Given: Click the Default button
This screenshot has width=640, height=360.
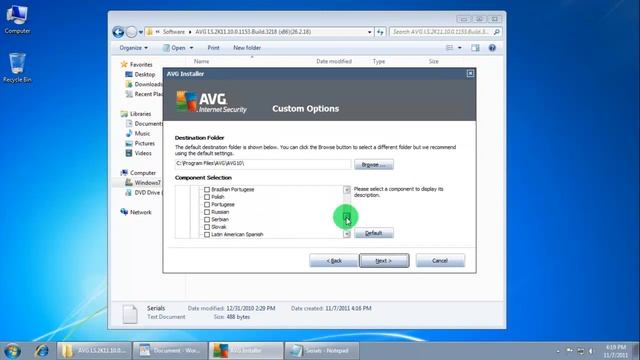Looking at the screenshot, I should coord(374,233).
